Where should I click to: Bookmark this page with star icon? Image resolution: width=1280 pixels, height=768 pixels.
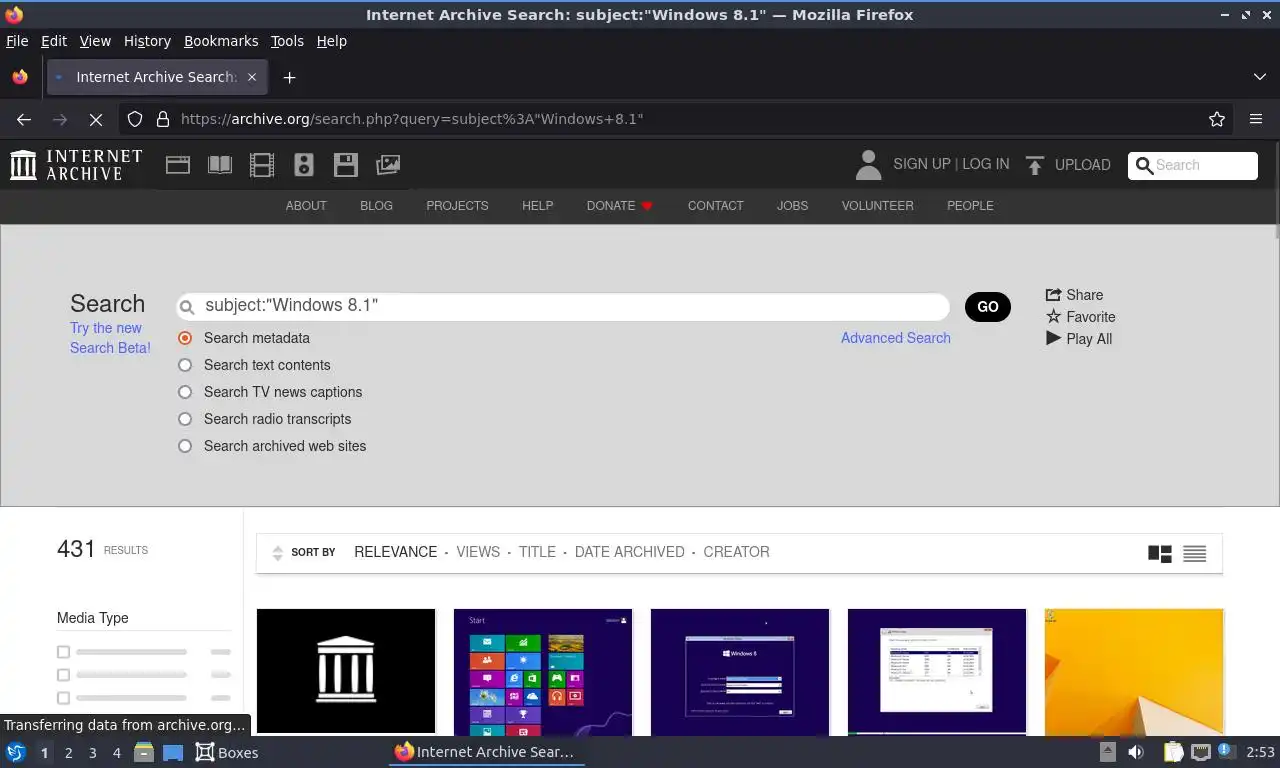click(1217, 119)
